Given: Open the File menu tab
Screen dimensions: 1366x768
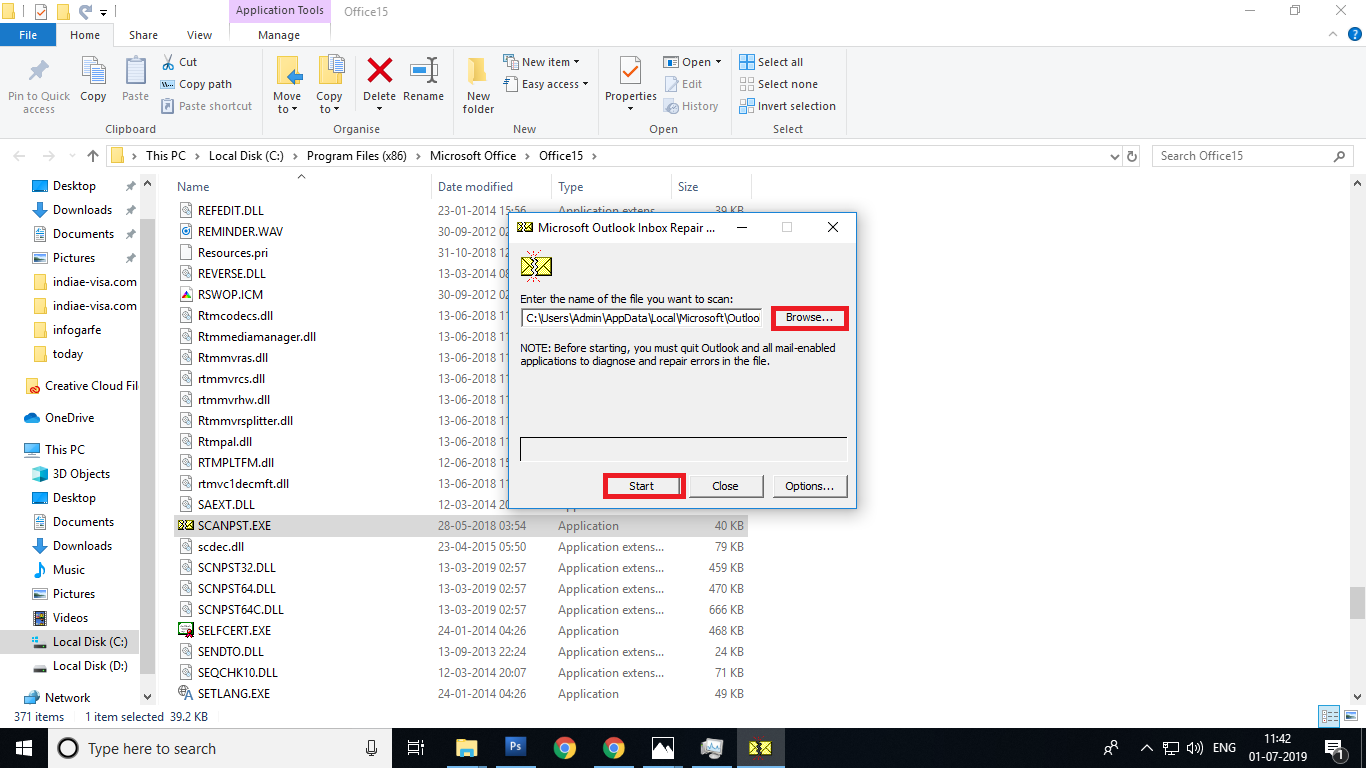Looking at the screenshot, I should click(28, 35).
